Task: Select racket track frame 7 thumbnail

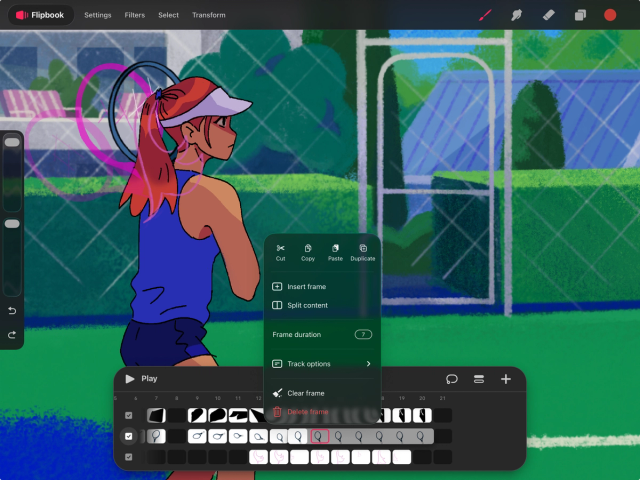Action: click(156, 436)
